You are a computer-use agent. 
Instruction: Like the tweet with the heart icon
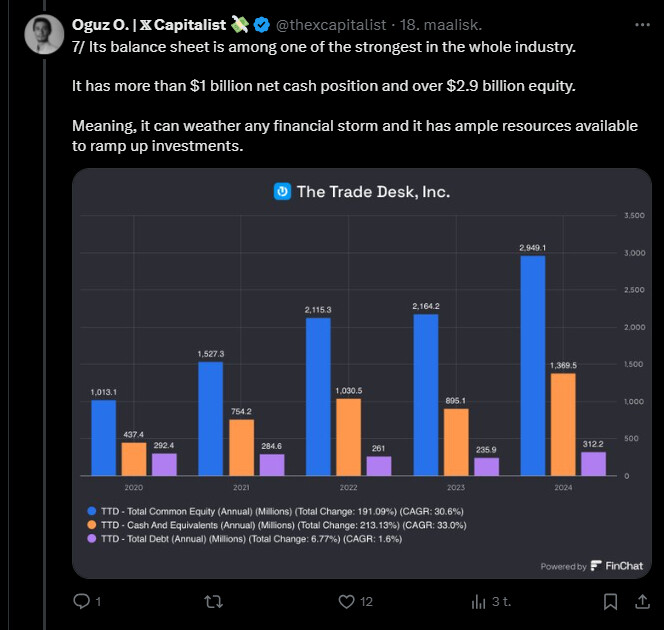tap(346, 601)
